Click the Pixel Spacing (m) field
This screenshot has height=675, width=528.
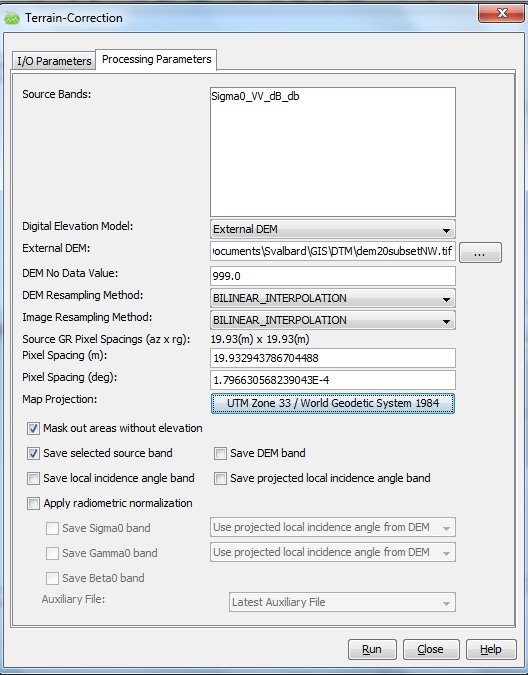click(x=333, y=358)
